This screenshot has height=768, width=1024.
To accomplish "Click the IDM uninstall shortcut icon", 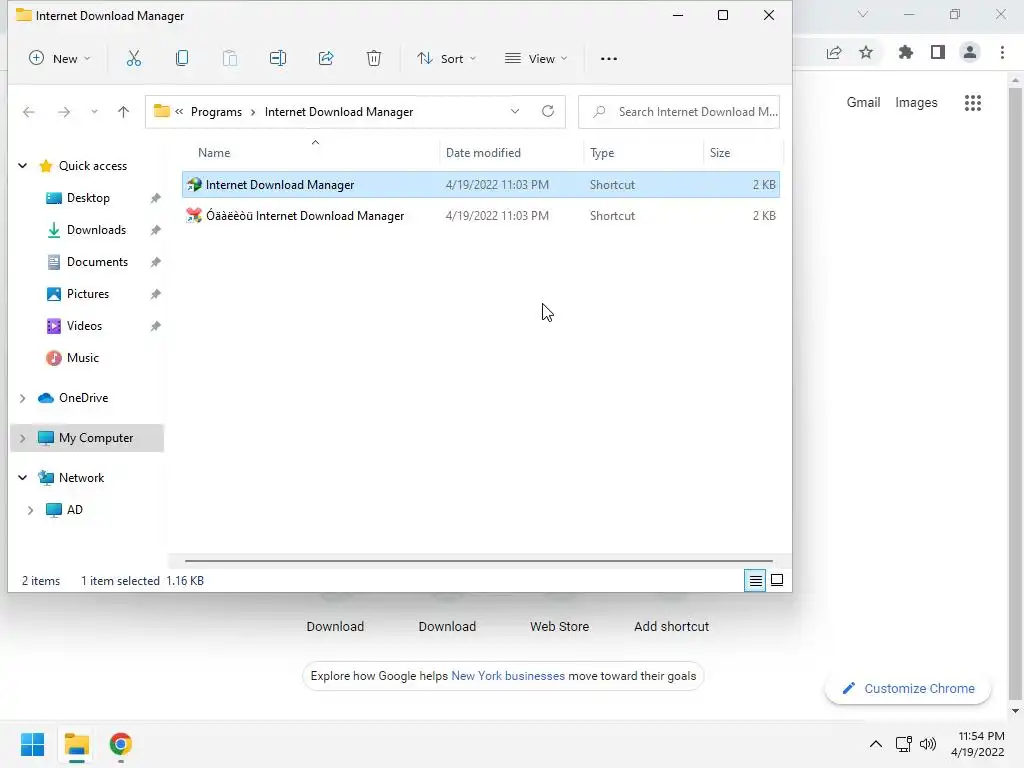I will tap(194, 216).
